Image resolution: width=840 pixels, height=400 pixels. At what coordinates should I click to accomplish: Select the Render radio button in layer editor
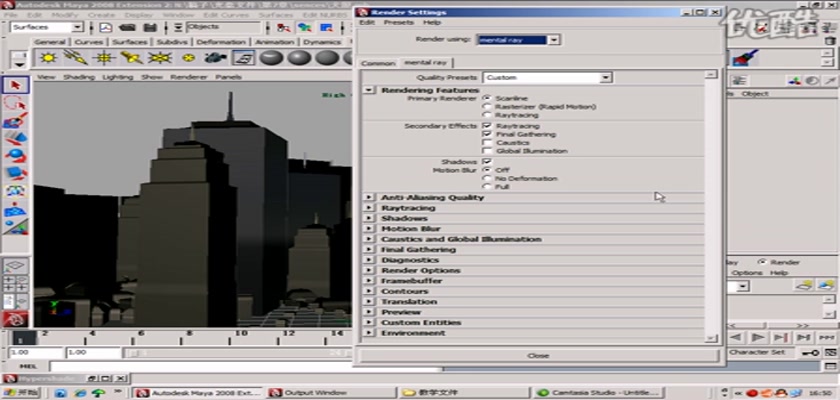(762, 262)
